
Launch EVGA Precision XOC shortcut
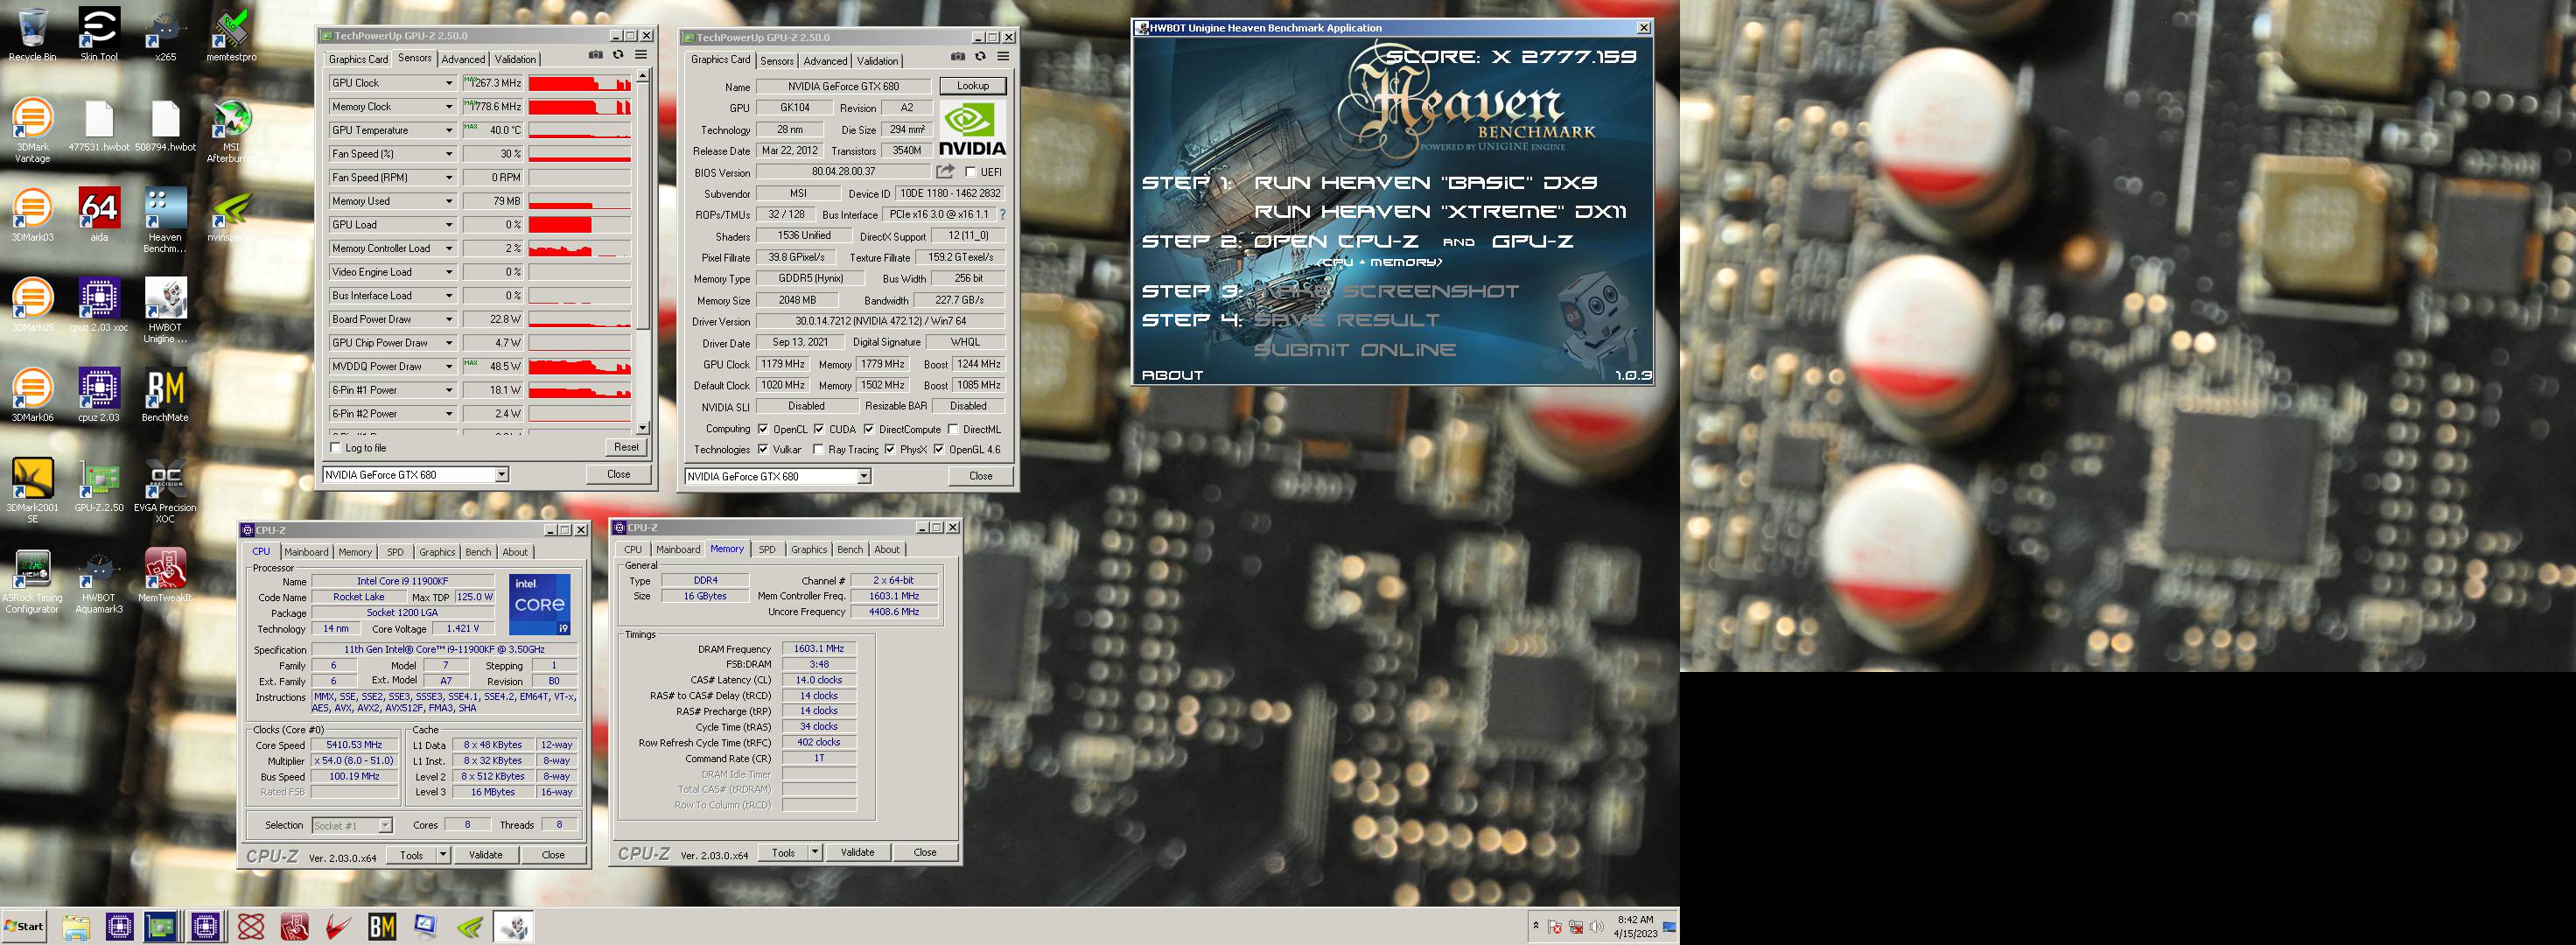(165, 490)
